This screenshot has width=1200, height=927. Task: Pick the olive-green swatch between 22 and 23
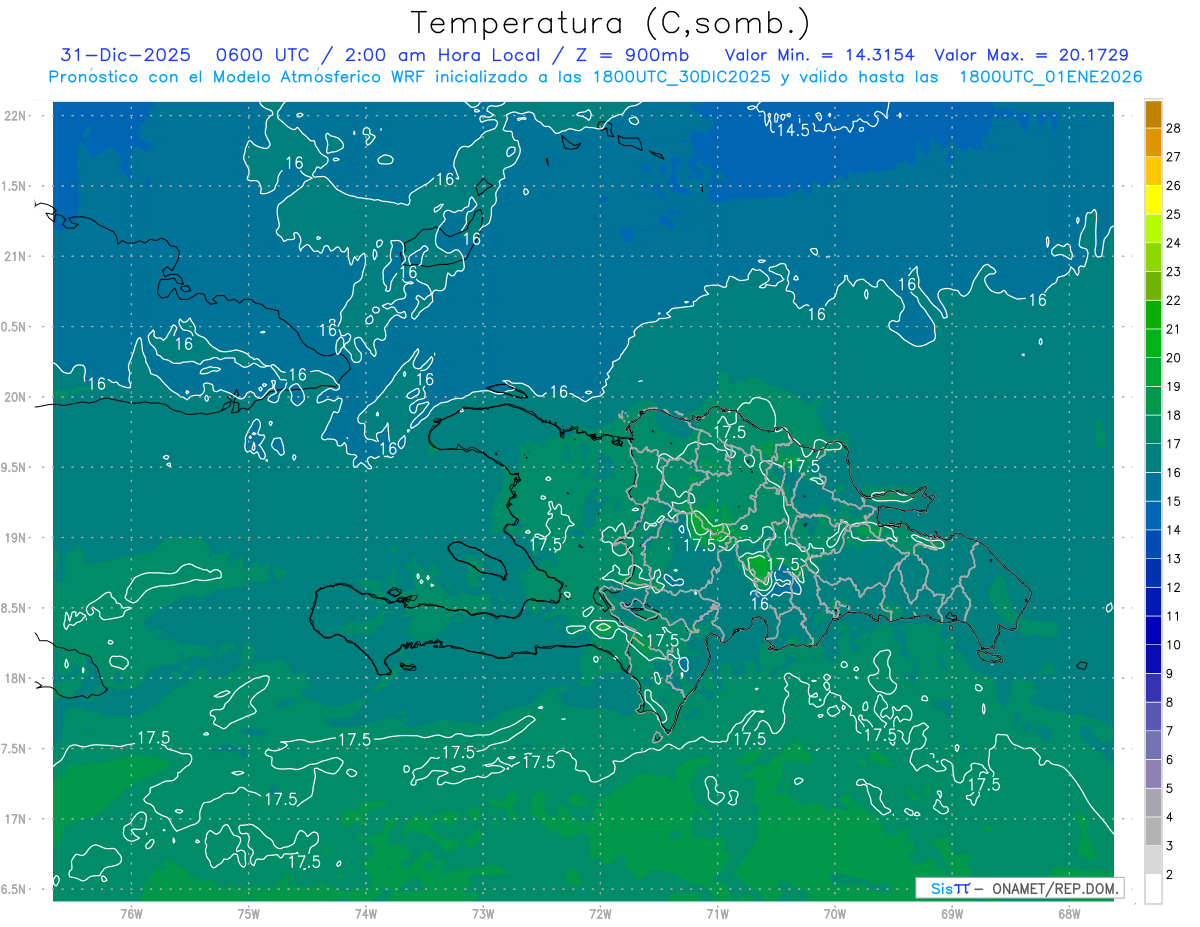[1153, 286]
